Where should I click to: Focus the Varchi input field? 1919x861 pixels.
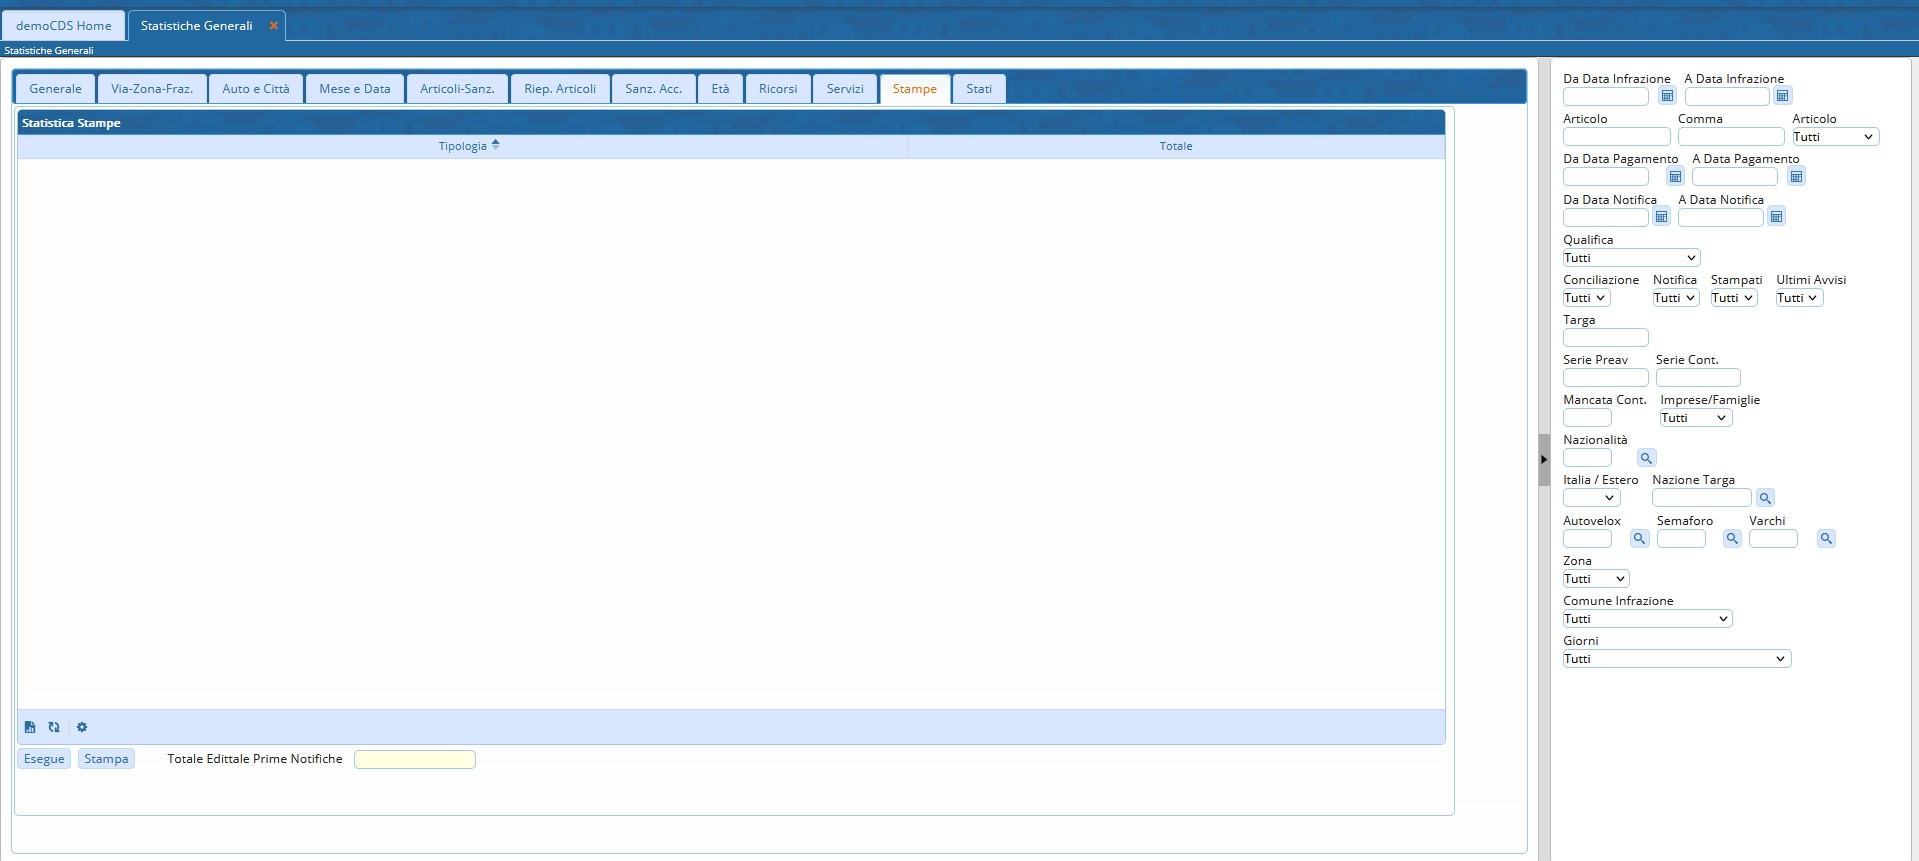pos(1773,539)
